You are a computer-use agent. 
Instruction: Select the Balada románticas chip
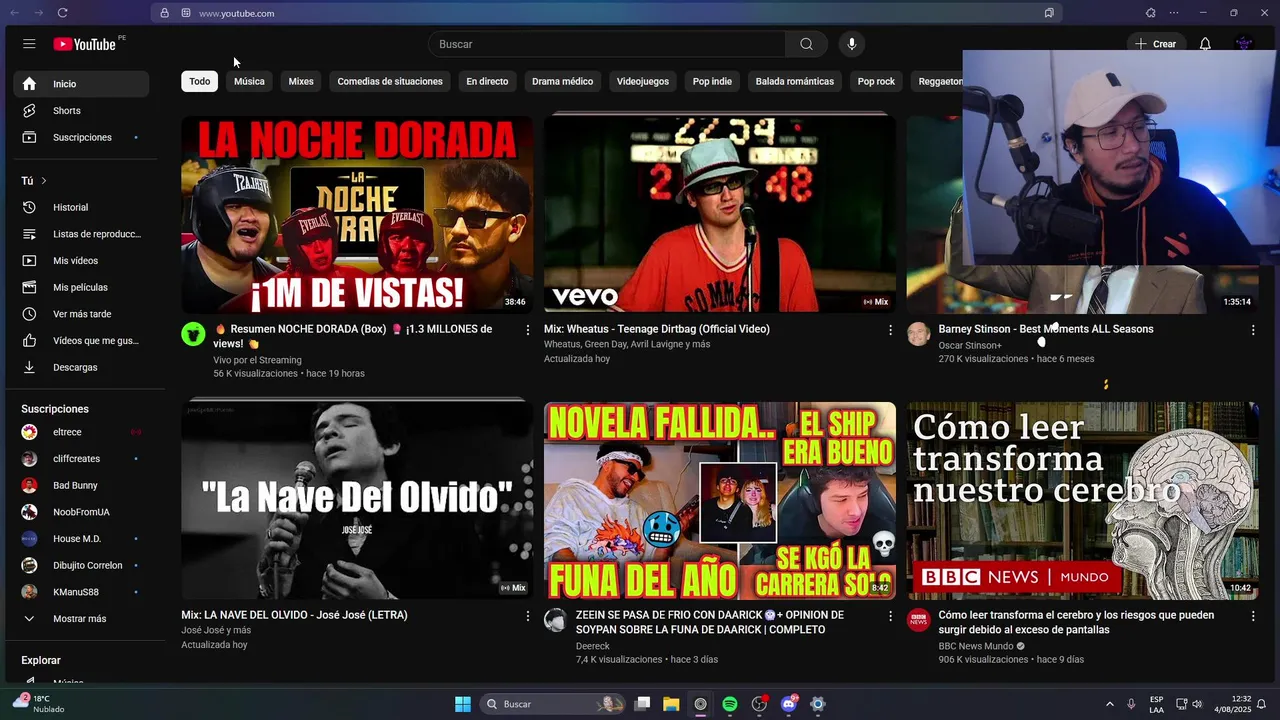click(x=795, y=81)
